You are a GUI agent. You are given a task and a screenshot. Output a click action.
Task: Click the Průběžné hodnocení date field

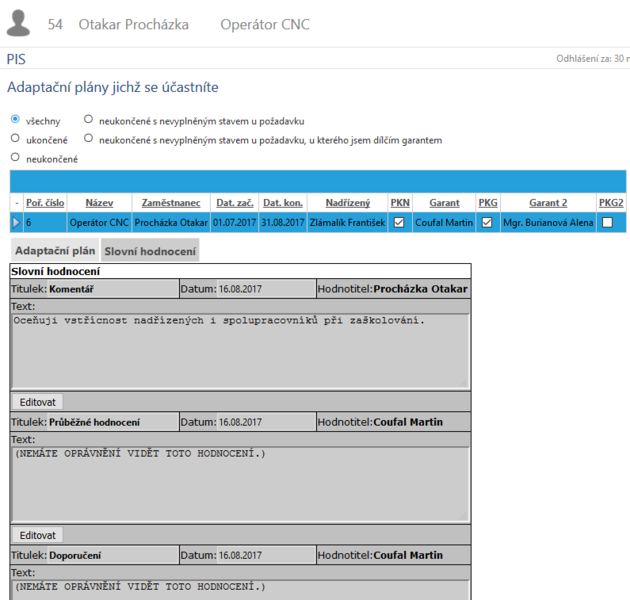pos(266,422)
